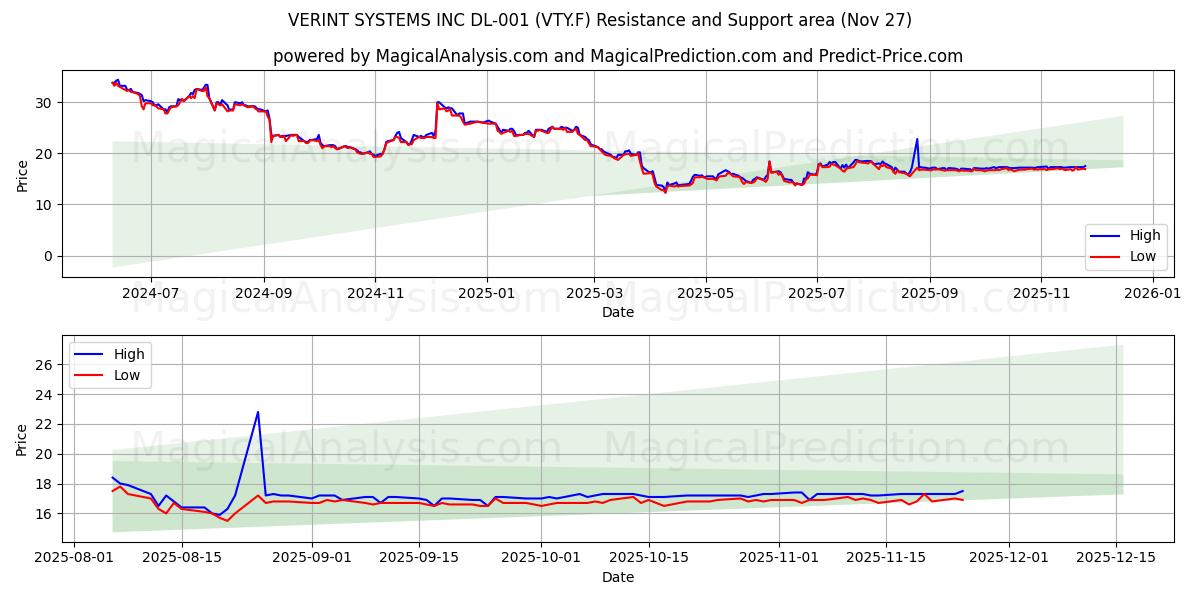This screenshot has height=600, width=1200.
Task: Click the '2025-08-15' tick label on the bottom chart
Action: (181, 558)
